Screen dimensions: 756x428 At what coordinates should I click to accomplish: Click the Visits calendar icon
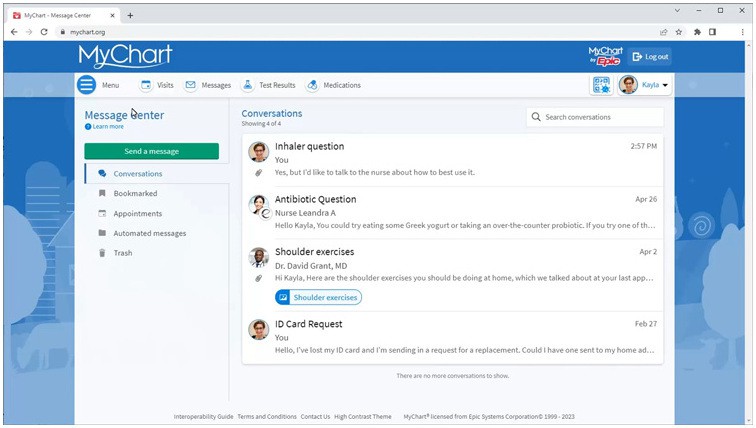click(146, 85)
